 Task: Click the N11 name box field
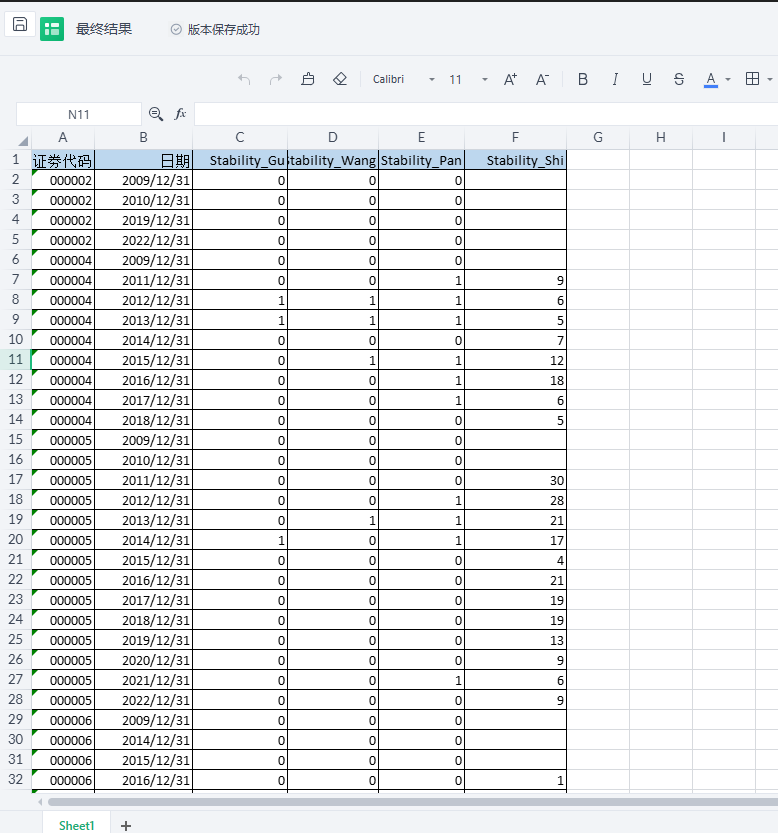[x=79, y=114]
